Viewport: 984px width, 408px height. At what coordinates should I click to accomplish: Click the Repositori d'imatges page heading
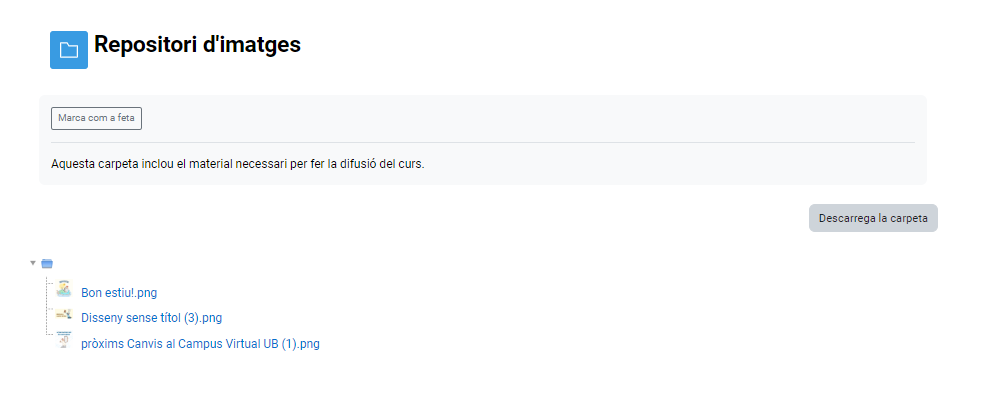click(197, 45)
